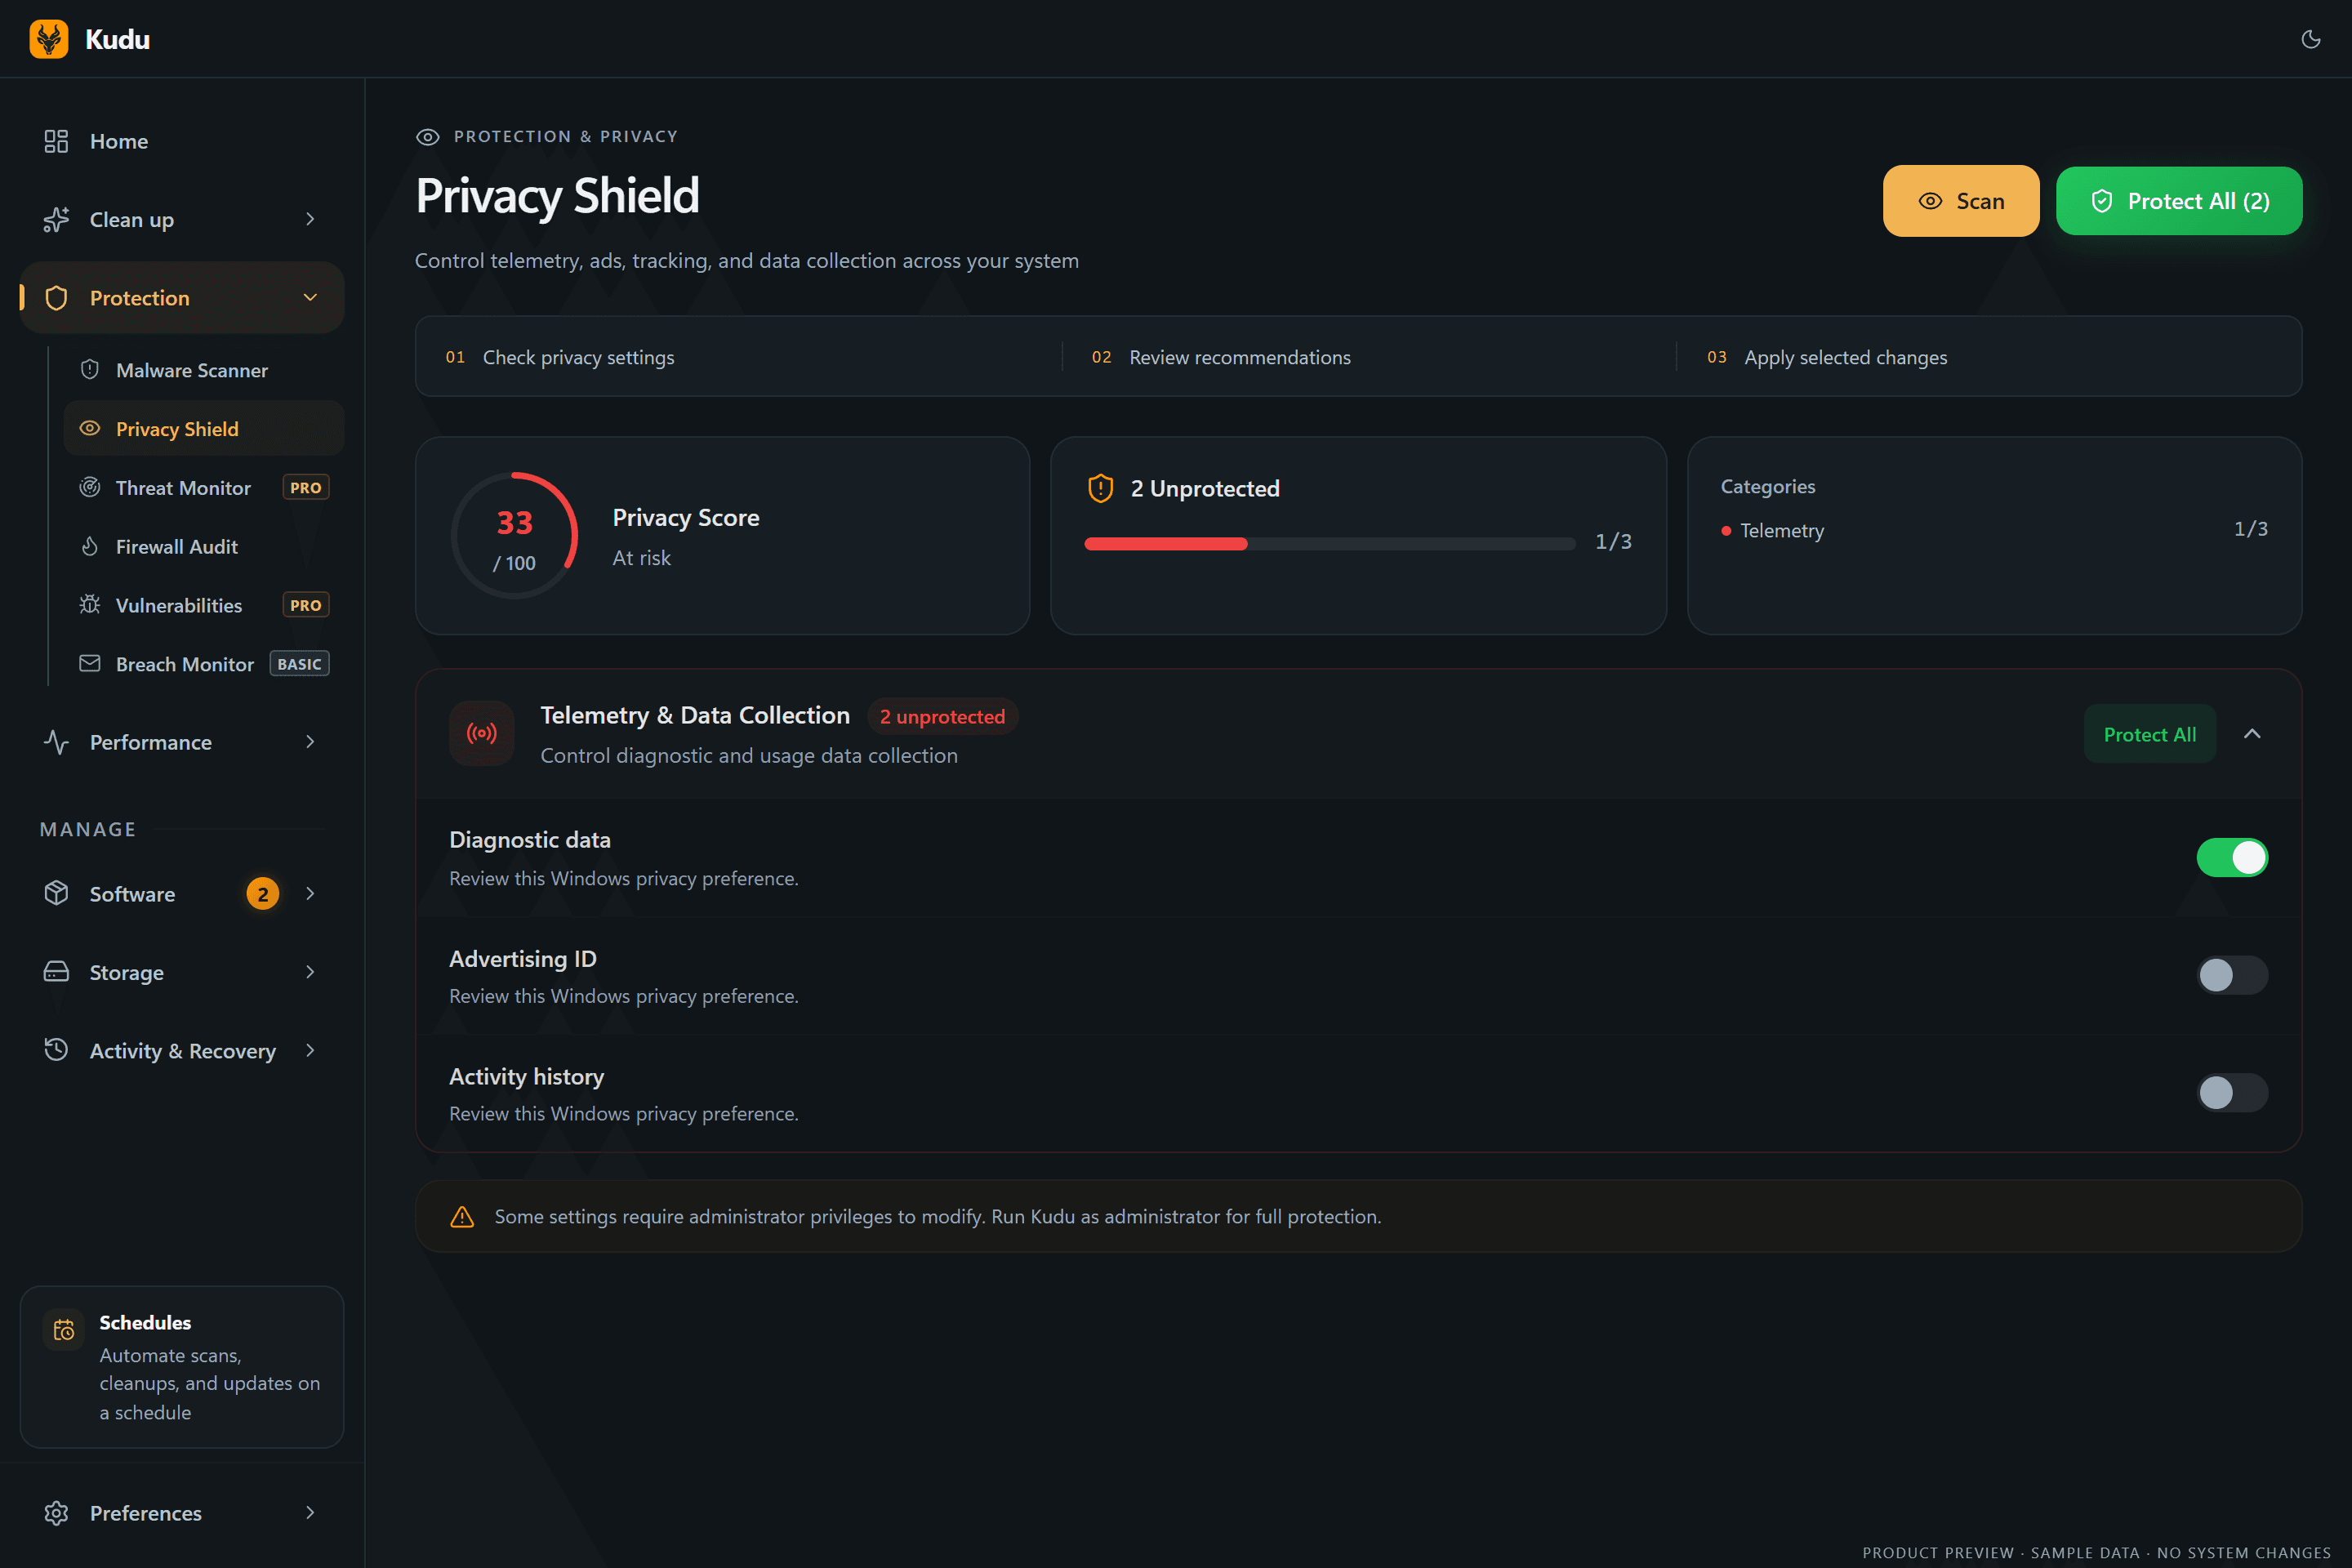
Task: Collapse the Telemetry & Data Collection panel
Action: (x=2252, y=734)
